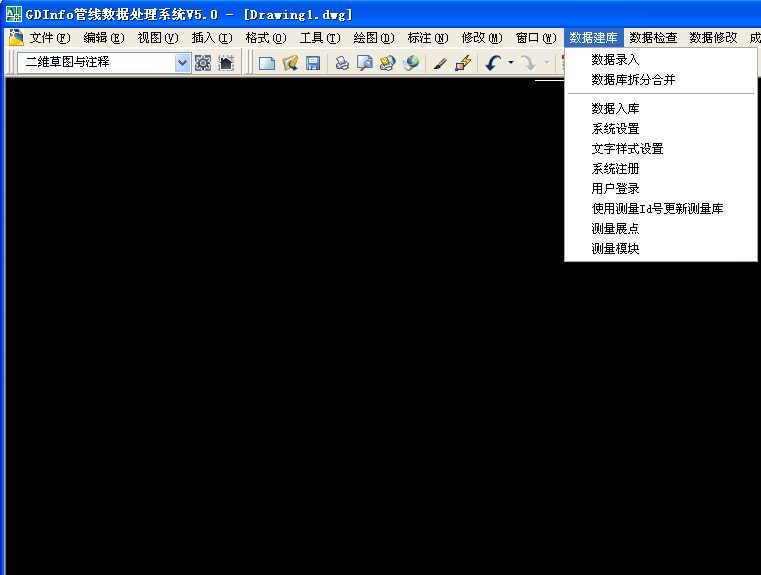The height and width of the screenshot is (575, 761).
Task: Click the My Workspace house icon
Action: (226, 63)
